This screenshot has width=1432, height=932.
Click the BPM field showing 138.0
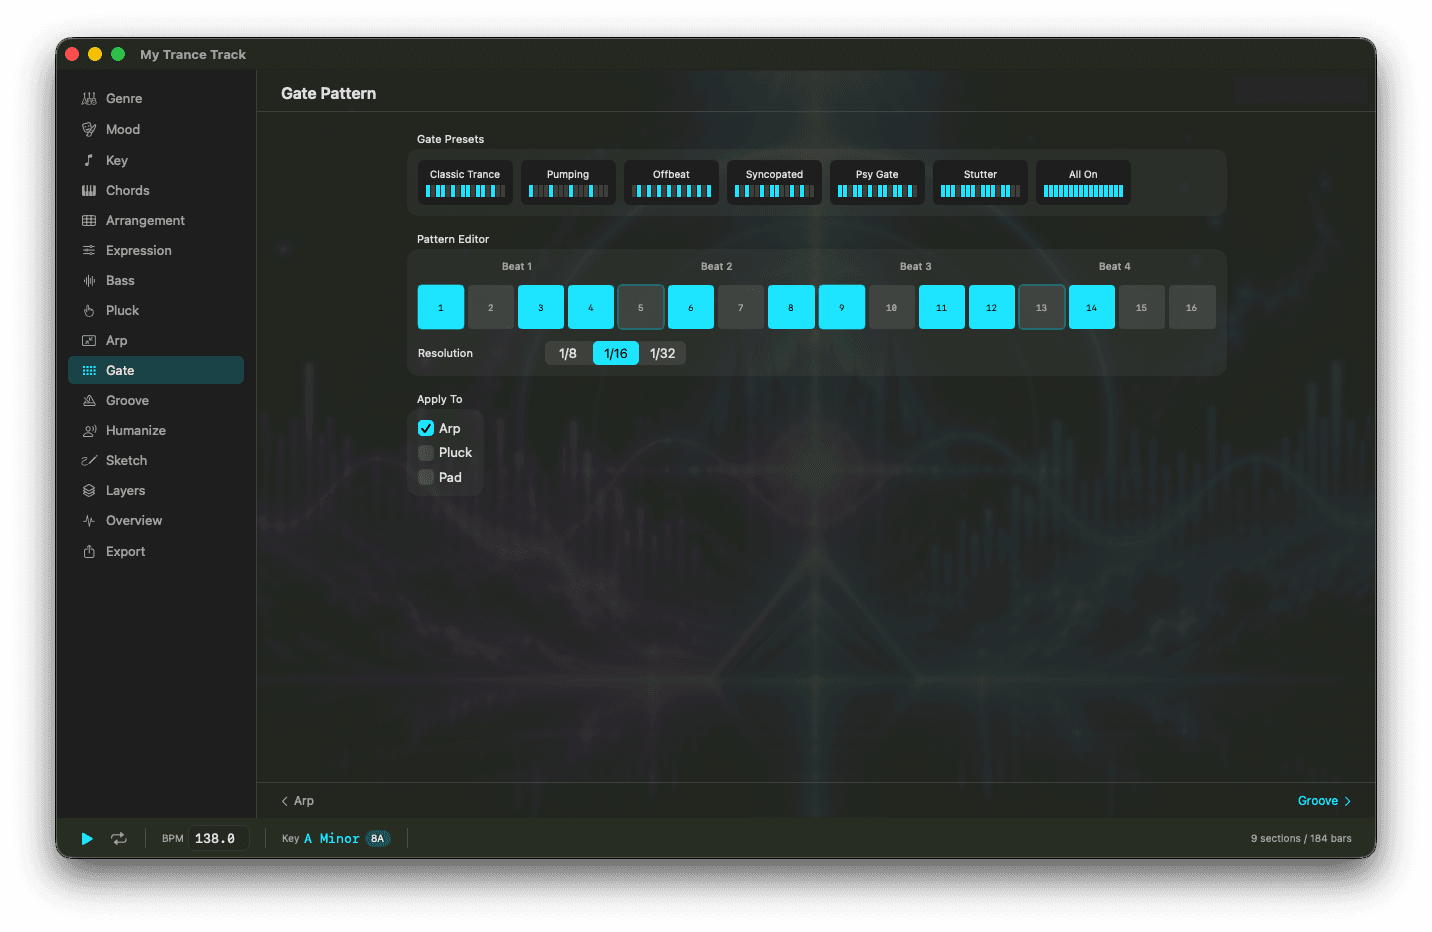point(219,839)
